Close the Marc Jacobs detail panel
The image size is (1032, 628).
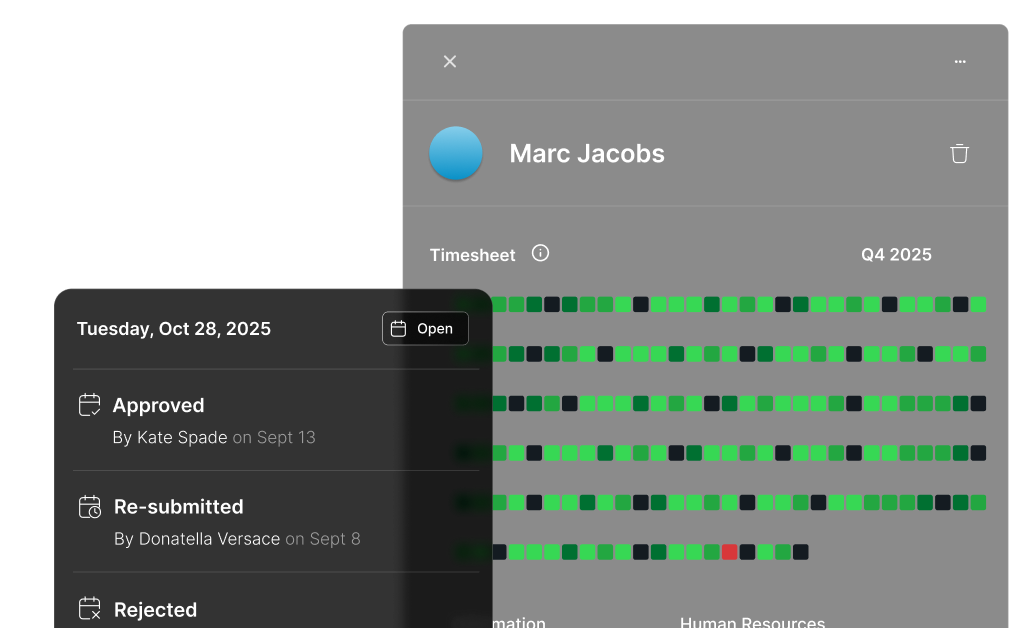click(x=450, y=62)
